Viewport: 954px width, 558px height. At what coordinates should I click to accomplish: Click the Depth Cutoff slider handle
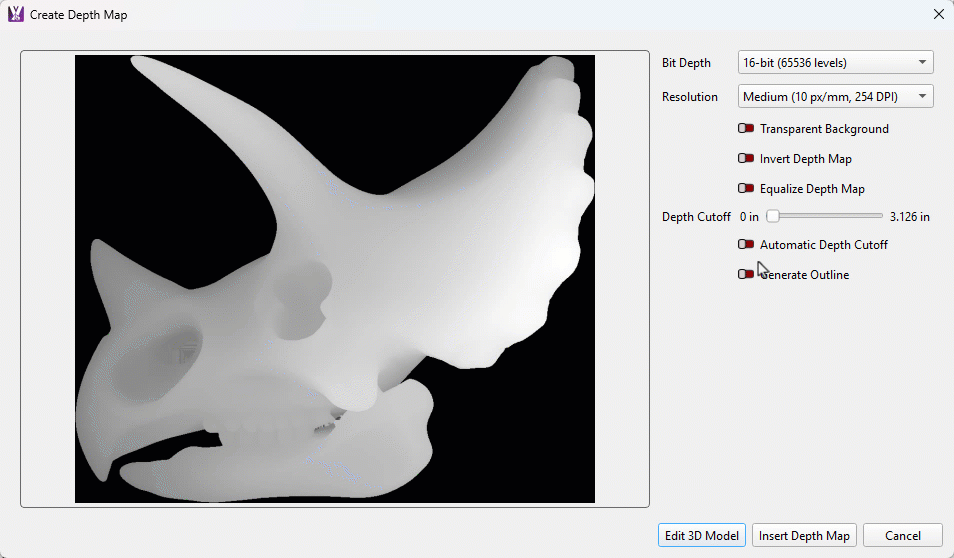(x=773, y=216)
